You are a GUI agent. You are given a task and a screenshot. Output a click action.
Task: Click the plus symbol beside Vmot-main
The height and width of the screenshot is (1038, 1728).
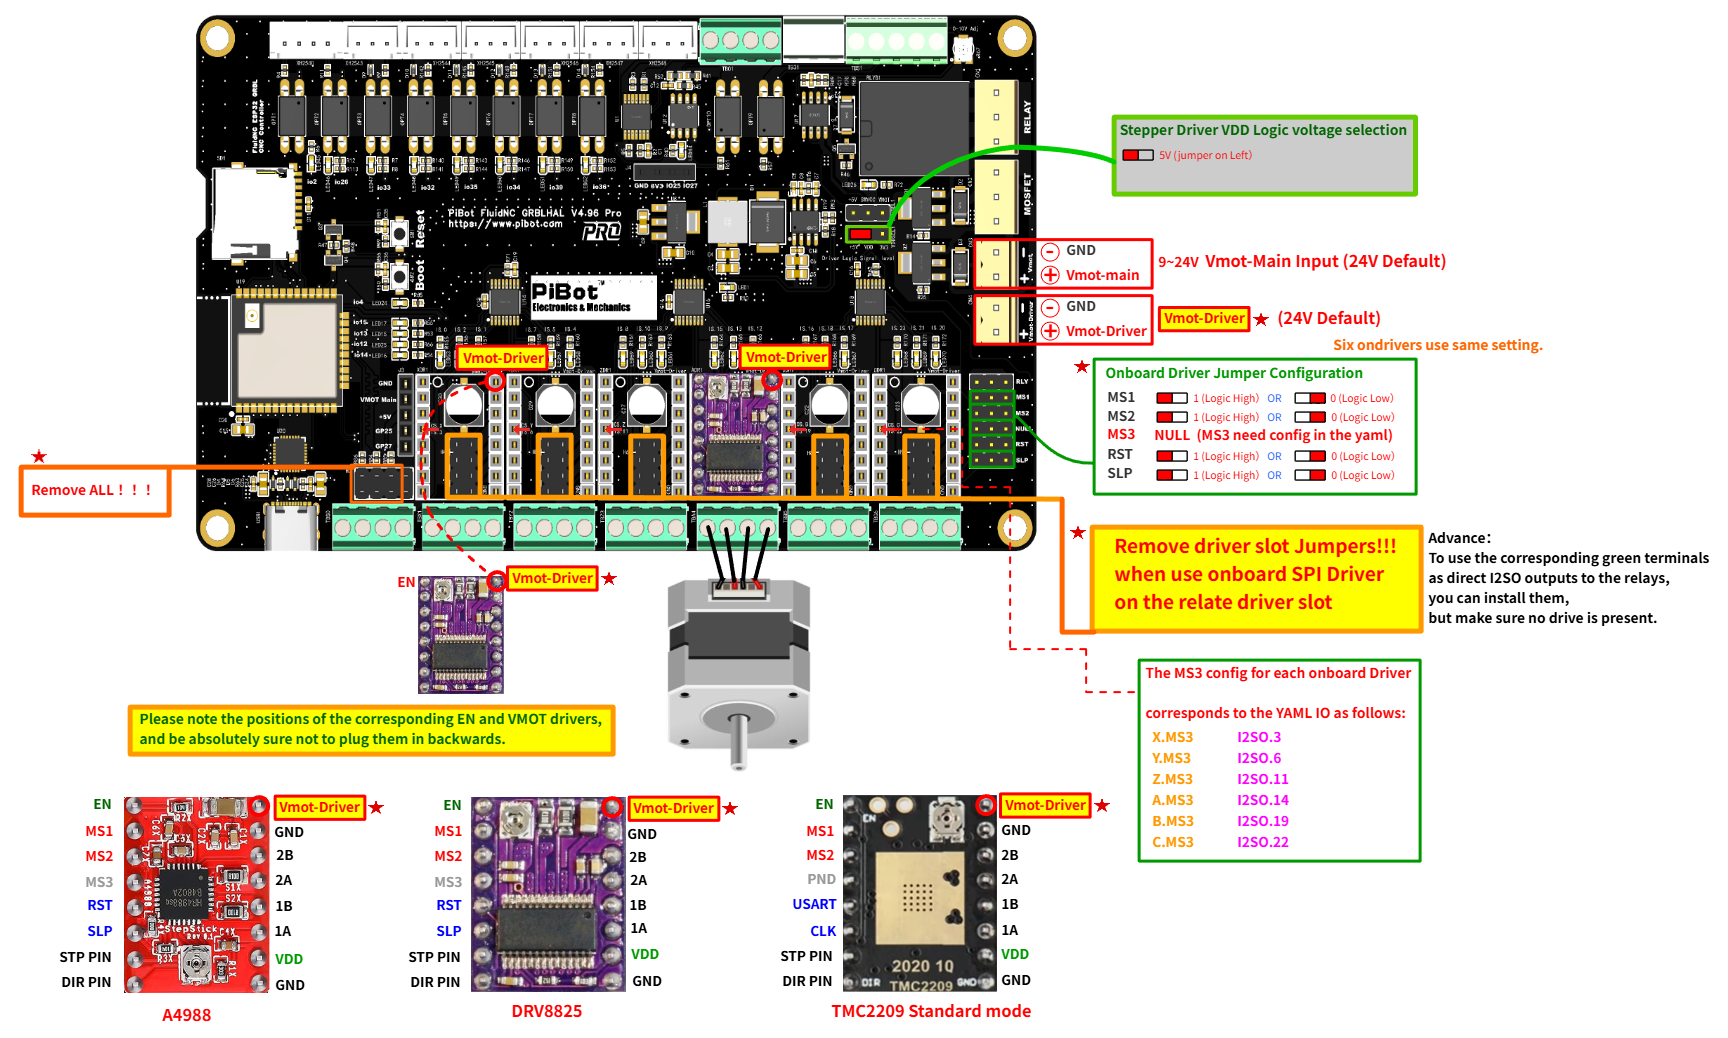click(x=1050, y=275)
